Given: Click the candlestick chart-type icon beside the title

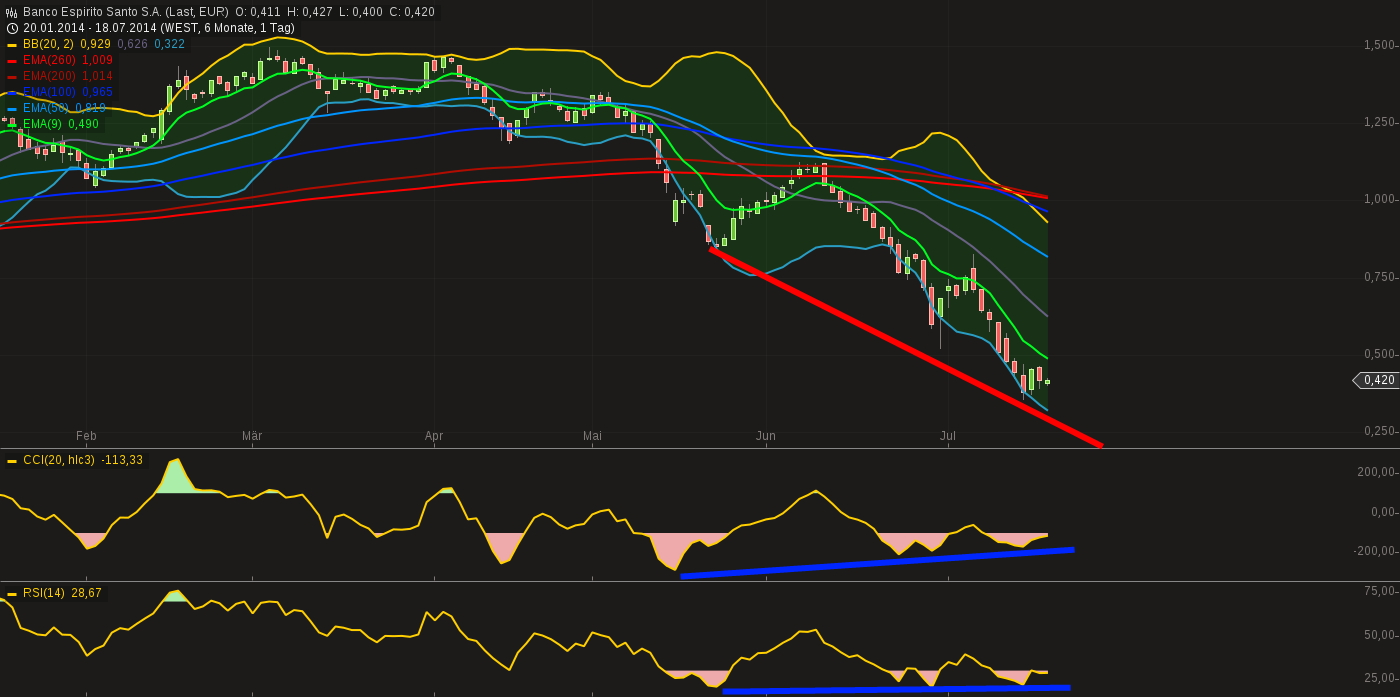Looking at the screenshot, I should 12,12.
